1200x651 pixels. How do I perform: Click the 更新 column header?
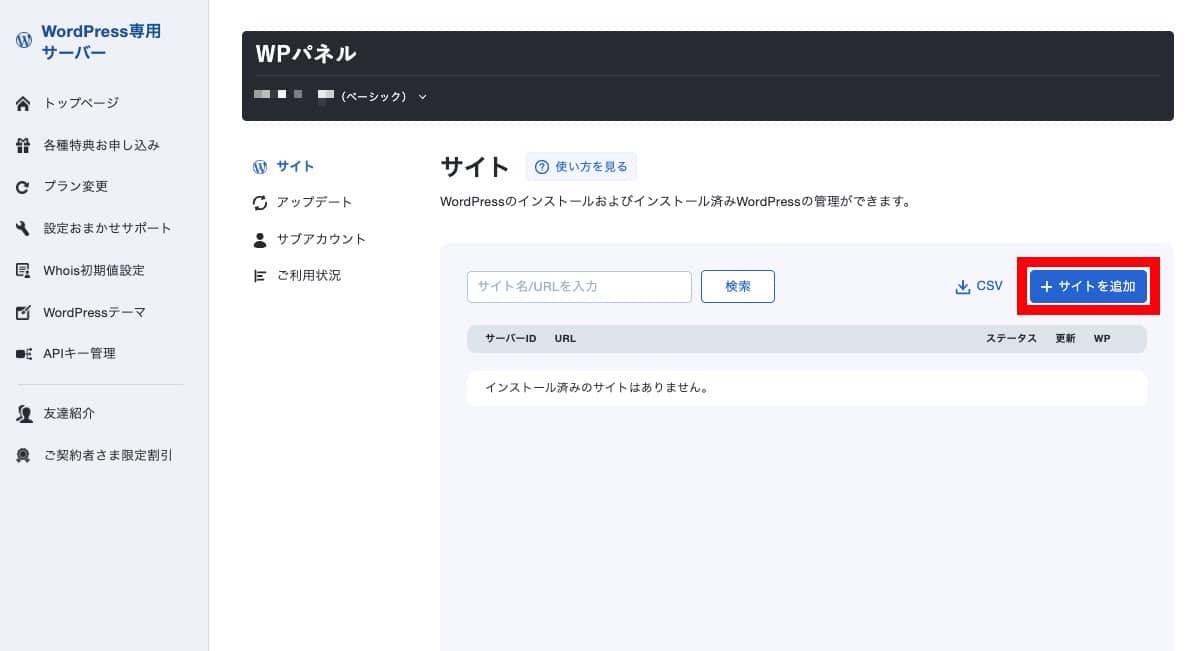point(1065,339)
